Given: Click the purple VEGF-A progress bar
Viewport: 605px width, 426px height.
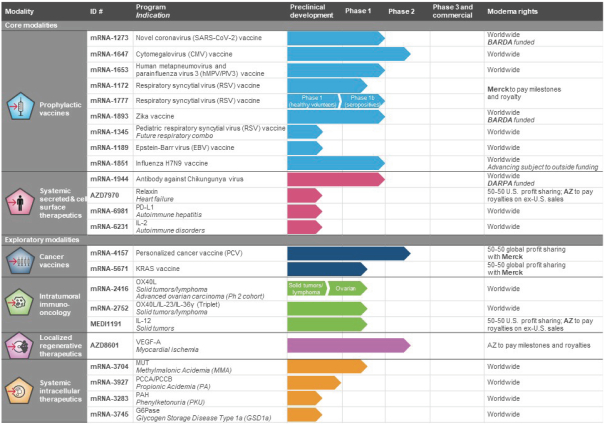Looking at the screenshot, I should [347, 345].
